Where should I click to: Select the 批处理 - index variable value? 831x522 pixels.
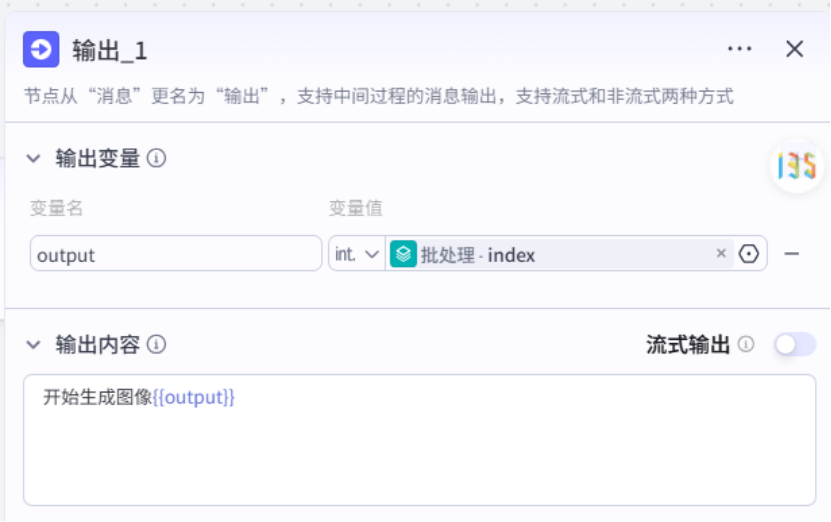pyautogui.click(x=562, y=254)
